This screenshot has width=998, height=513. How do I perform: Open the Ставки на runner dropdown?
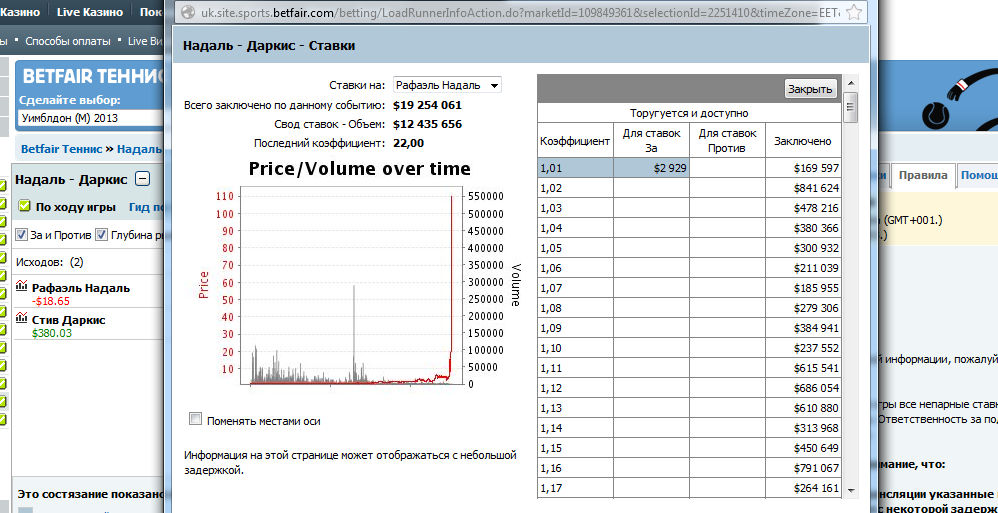[447, 85]
